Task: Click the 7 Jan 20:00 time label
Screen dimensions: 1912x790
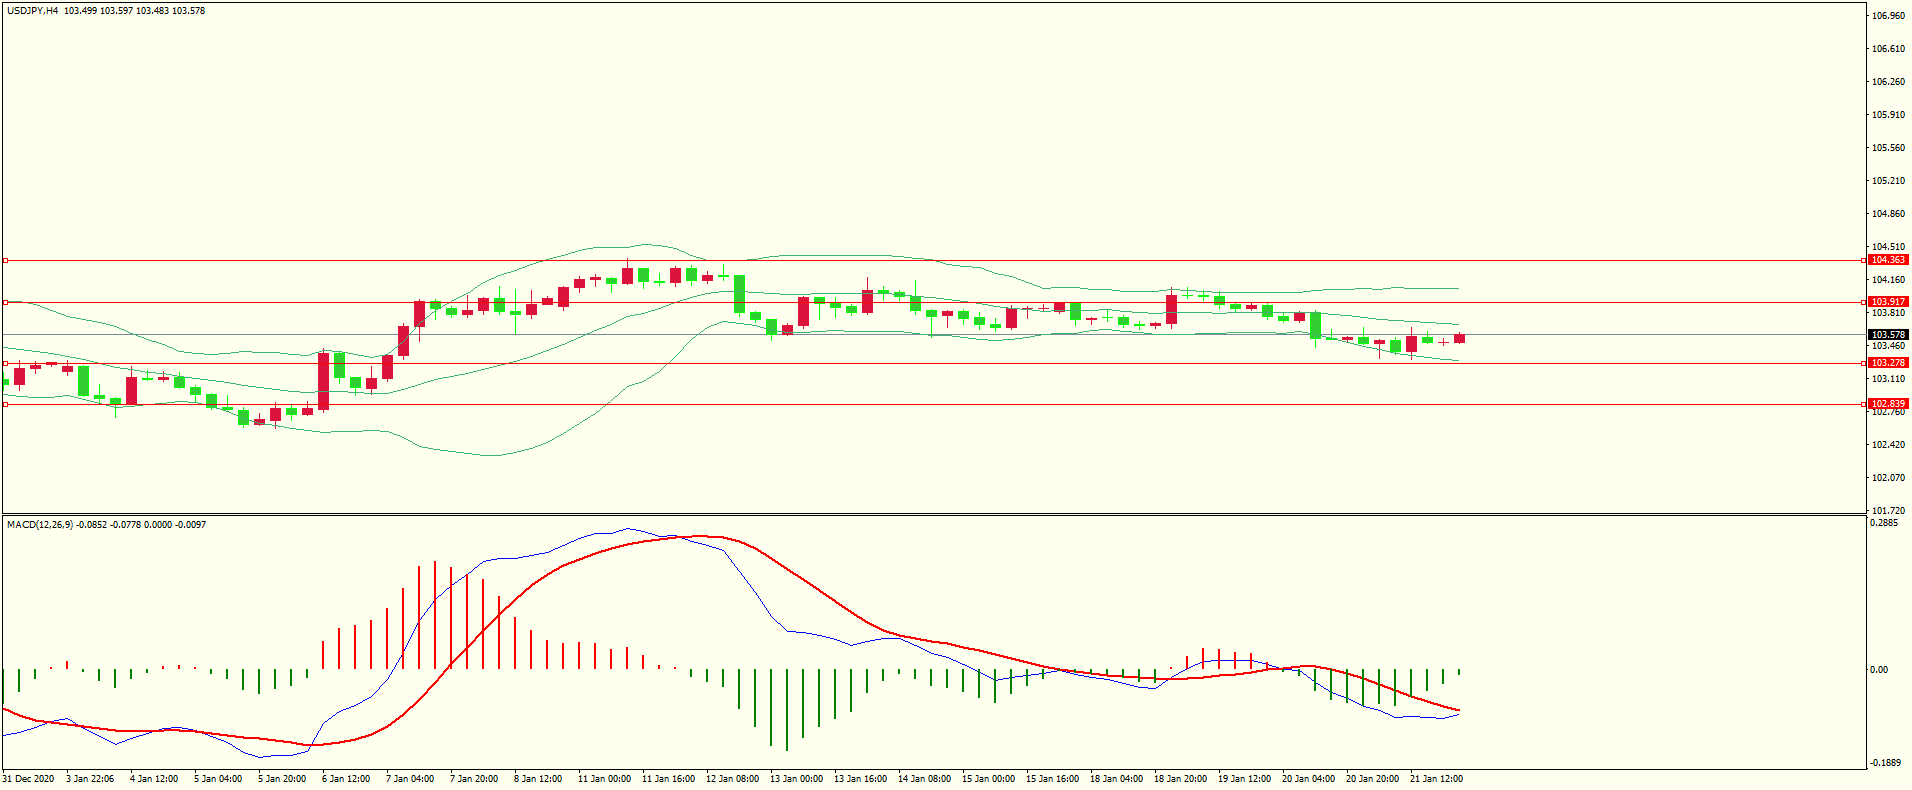Action: 474,779
